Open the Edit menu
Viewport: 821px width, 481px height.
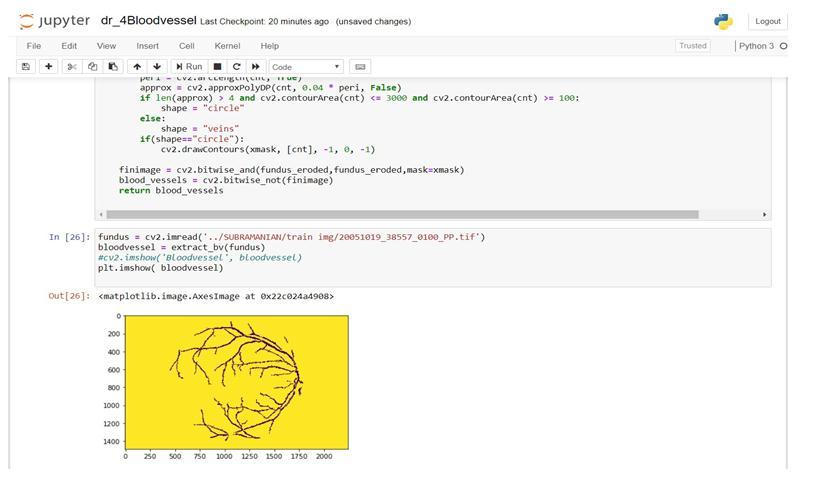(x=69, y=46)
